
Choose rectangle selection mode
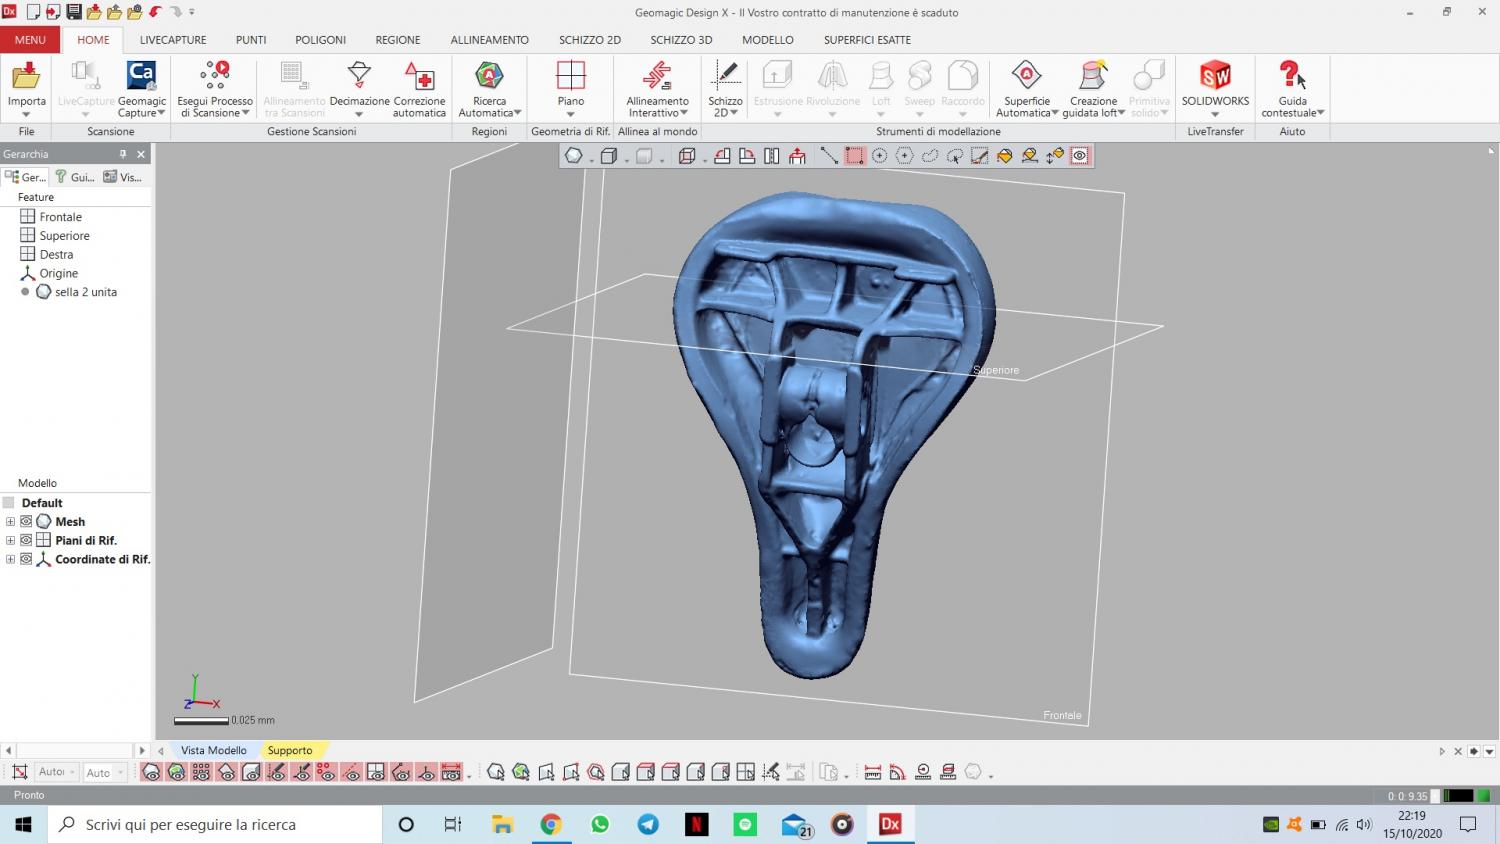[x=854, y=156]
